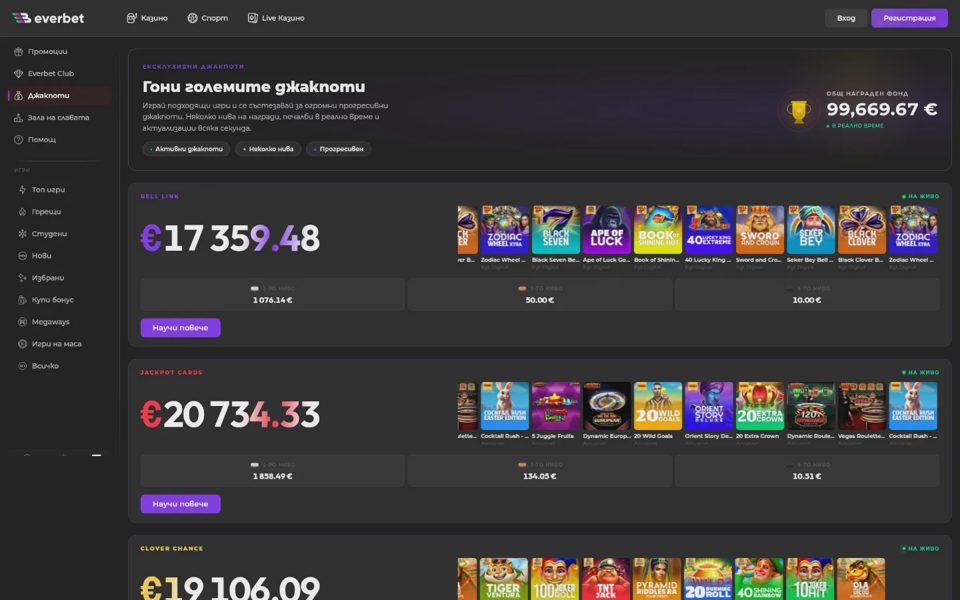Viewport: 960px width, 600px height.
Task: Click the 99,669.67 € prize fund total
Action: coord(882,109)
